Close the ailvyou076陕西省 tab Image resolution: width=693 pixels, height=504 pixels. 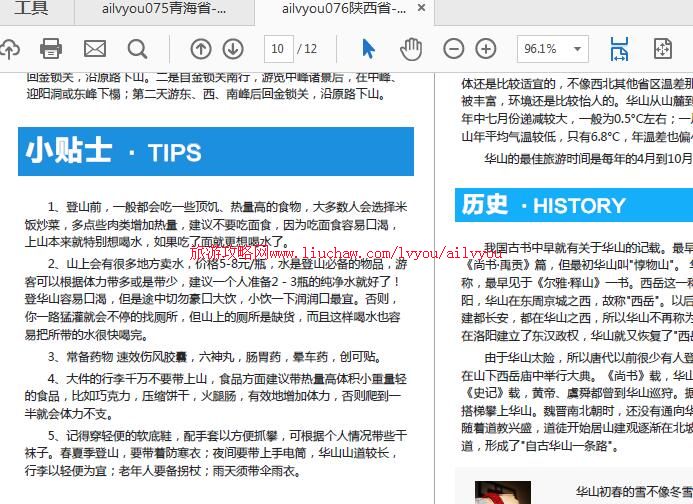(422, 9)
